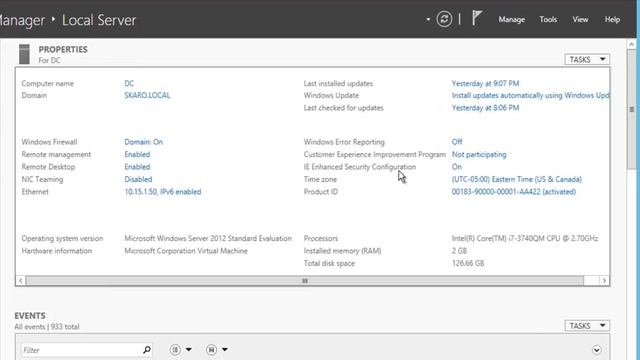Open the dropdown arrow beside list criteria icon

(189, 350)
